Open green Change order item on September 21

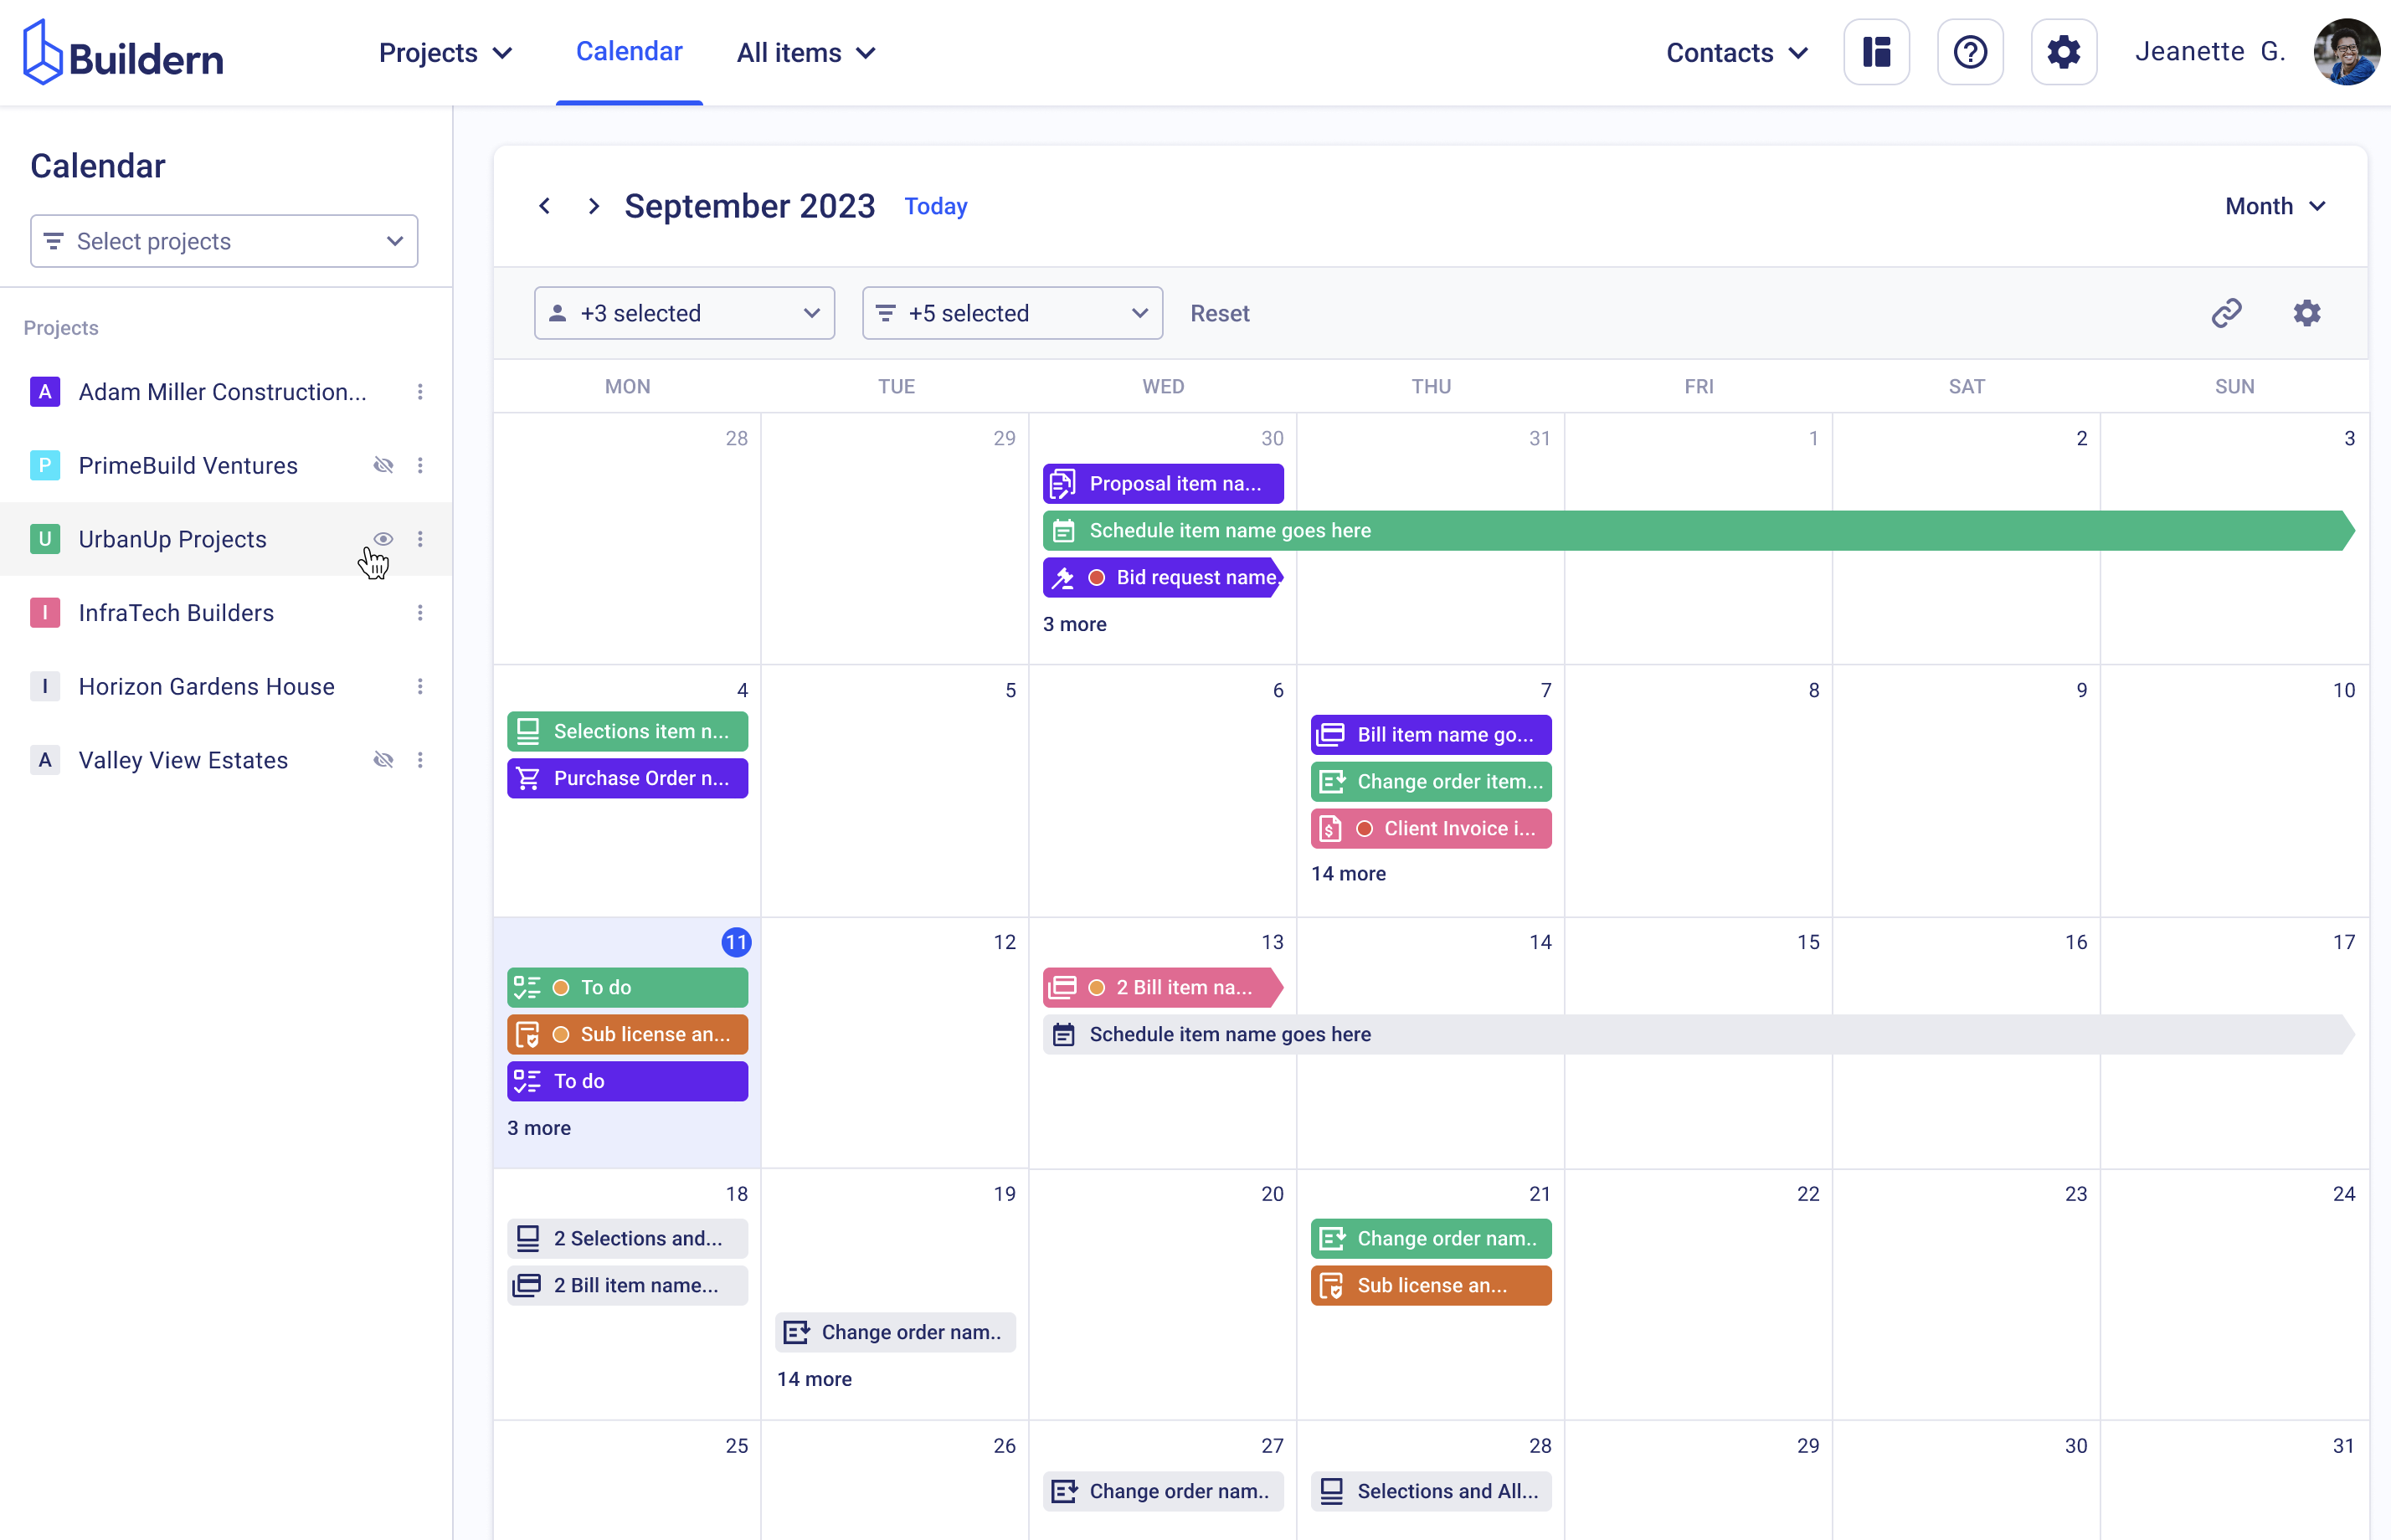point(1431,1238)
